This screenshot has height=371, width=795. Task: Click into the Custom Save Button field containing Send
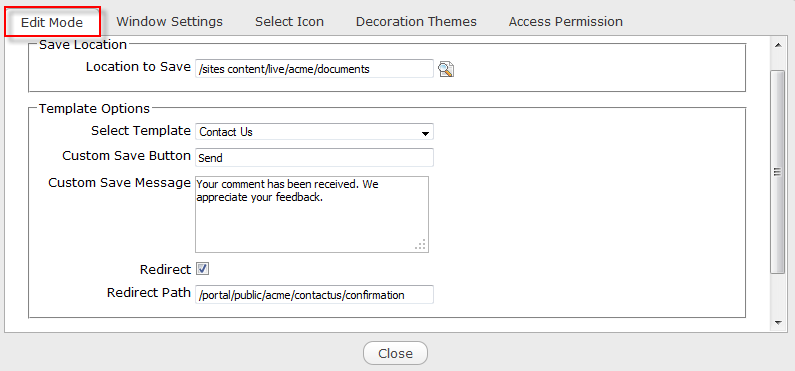(x=314, y=158)
